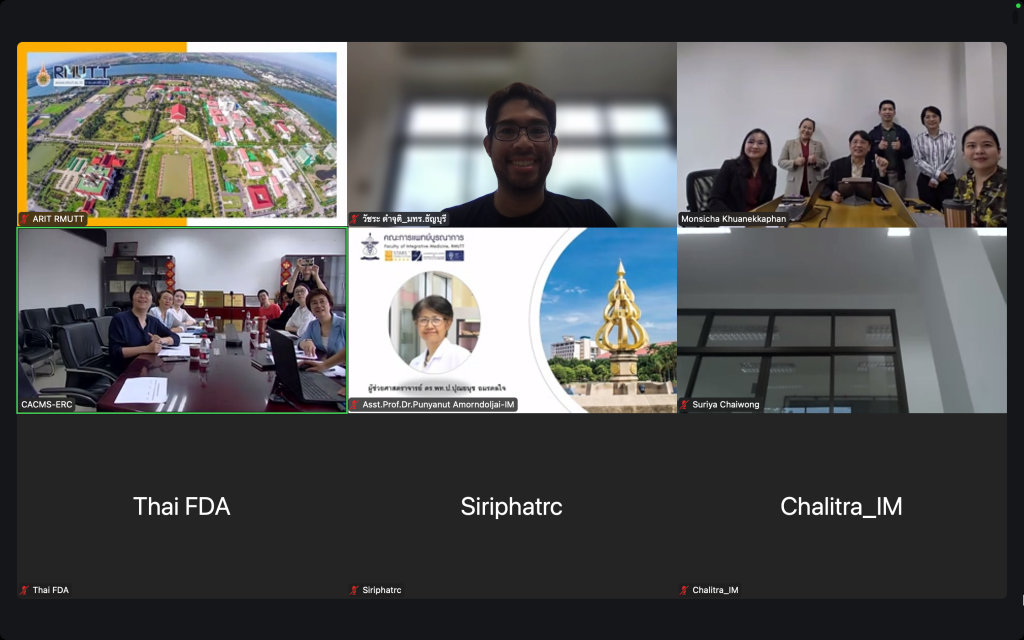Click muted mic icon beside Asst.Prof.Dr.Punyanut name
The image size is (1024, 640).
point(354,405)
